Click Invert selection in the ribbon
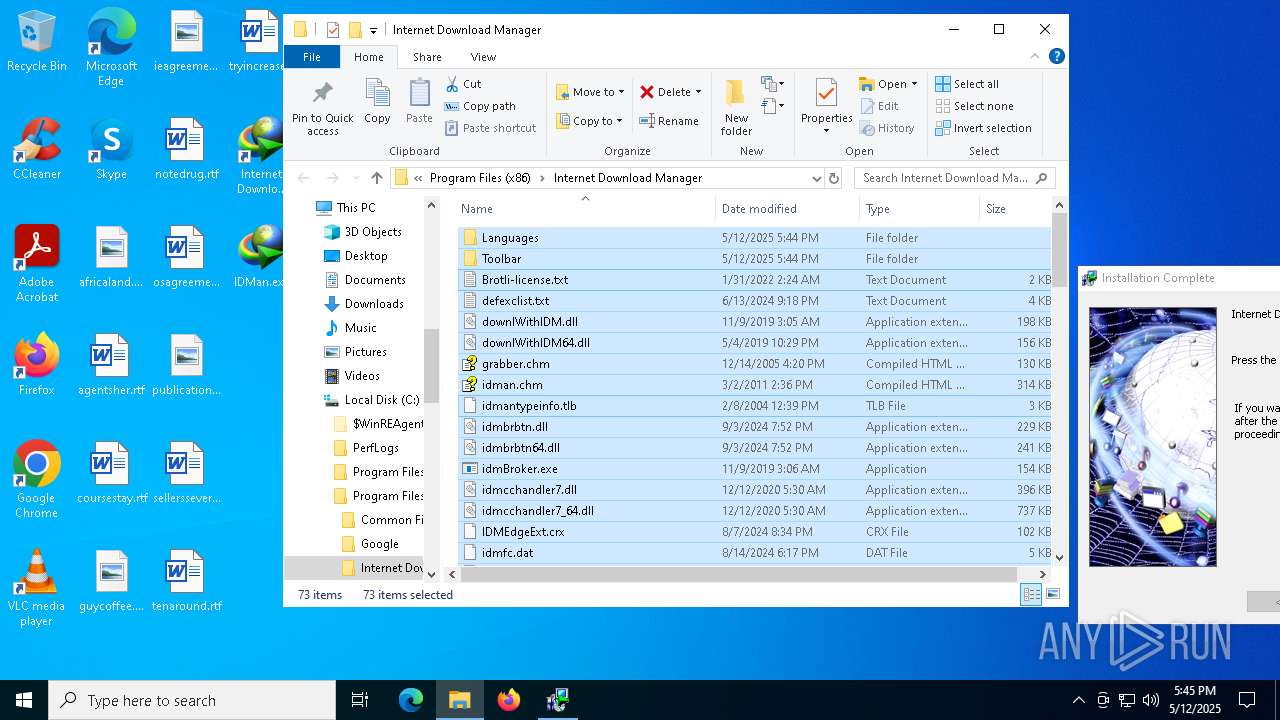Viewport: 1280px width, 720px height. click(983, 128)
